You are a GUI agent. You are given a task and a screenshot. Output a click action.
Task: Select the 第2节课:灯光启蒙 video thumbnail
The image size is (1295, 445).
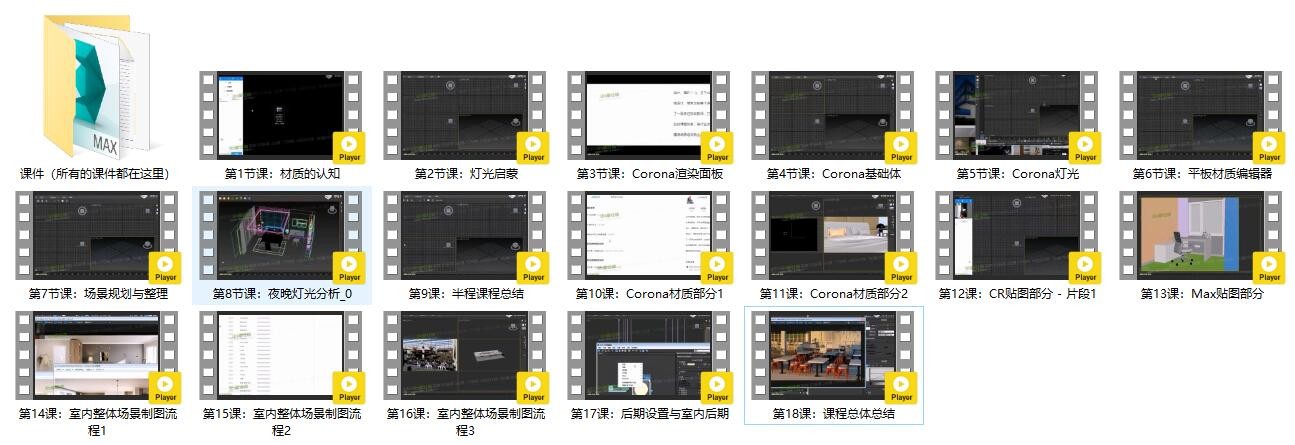coord(465,116)
